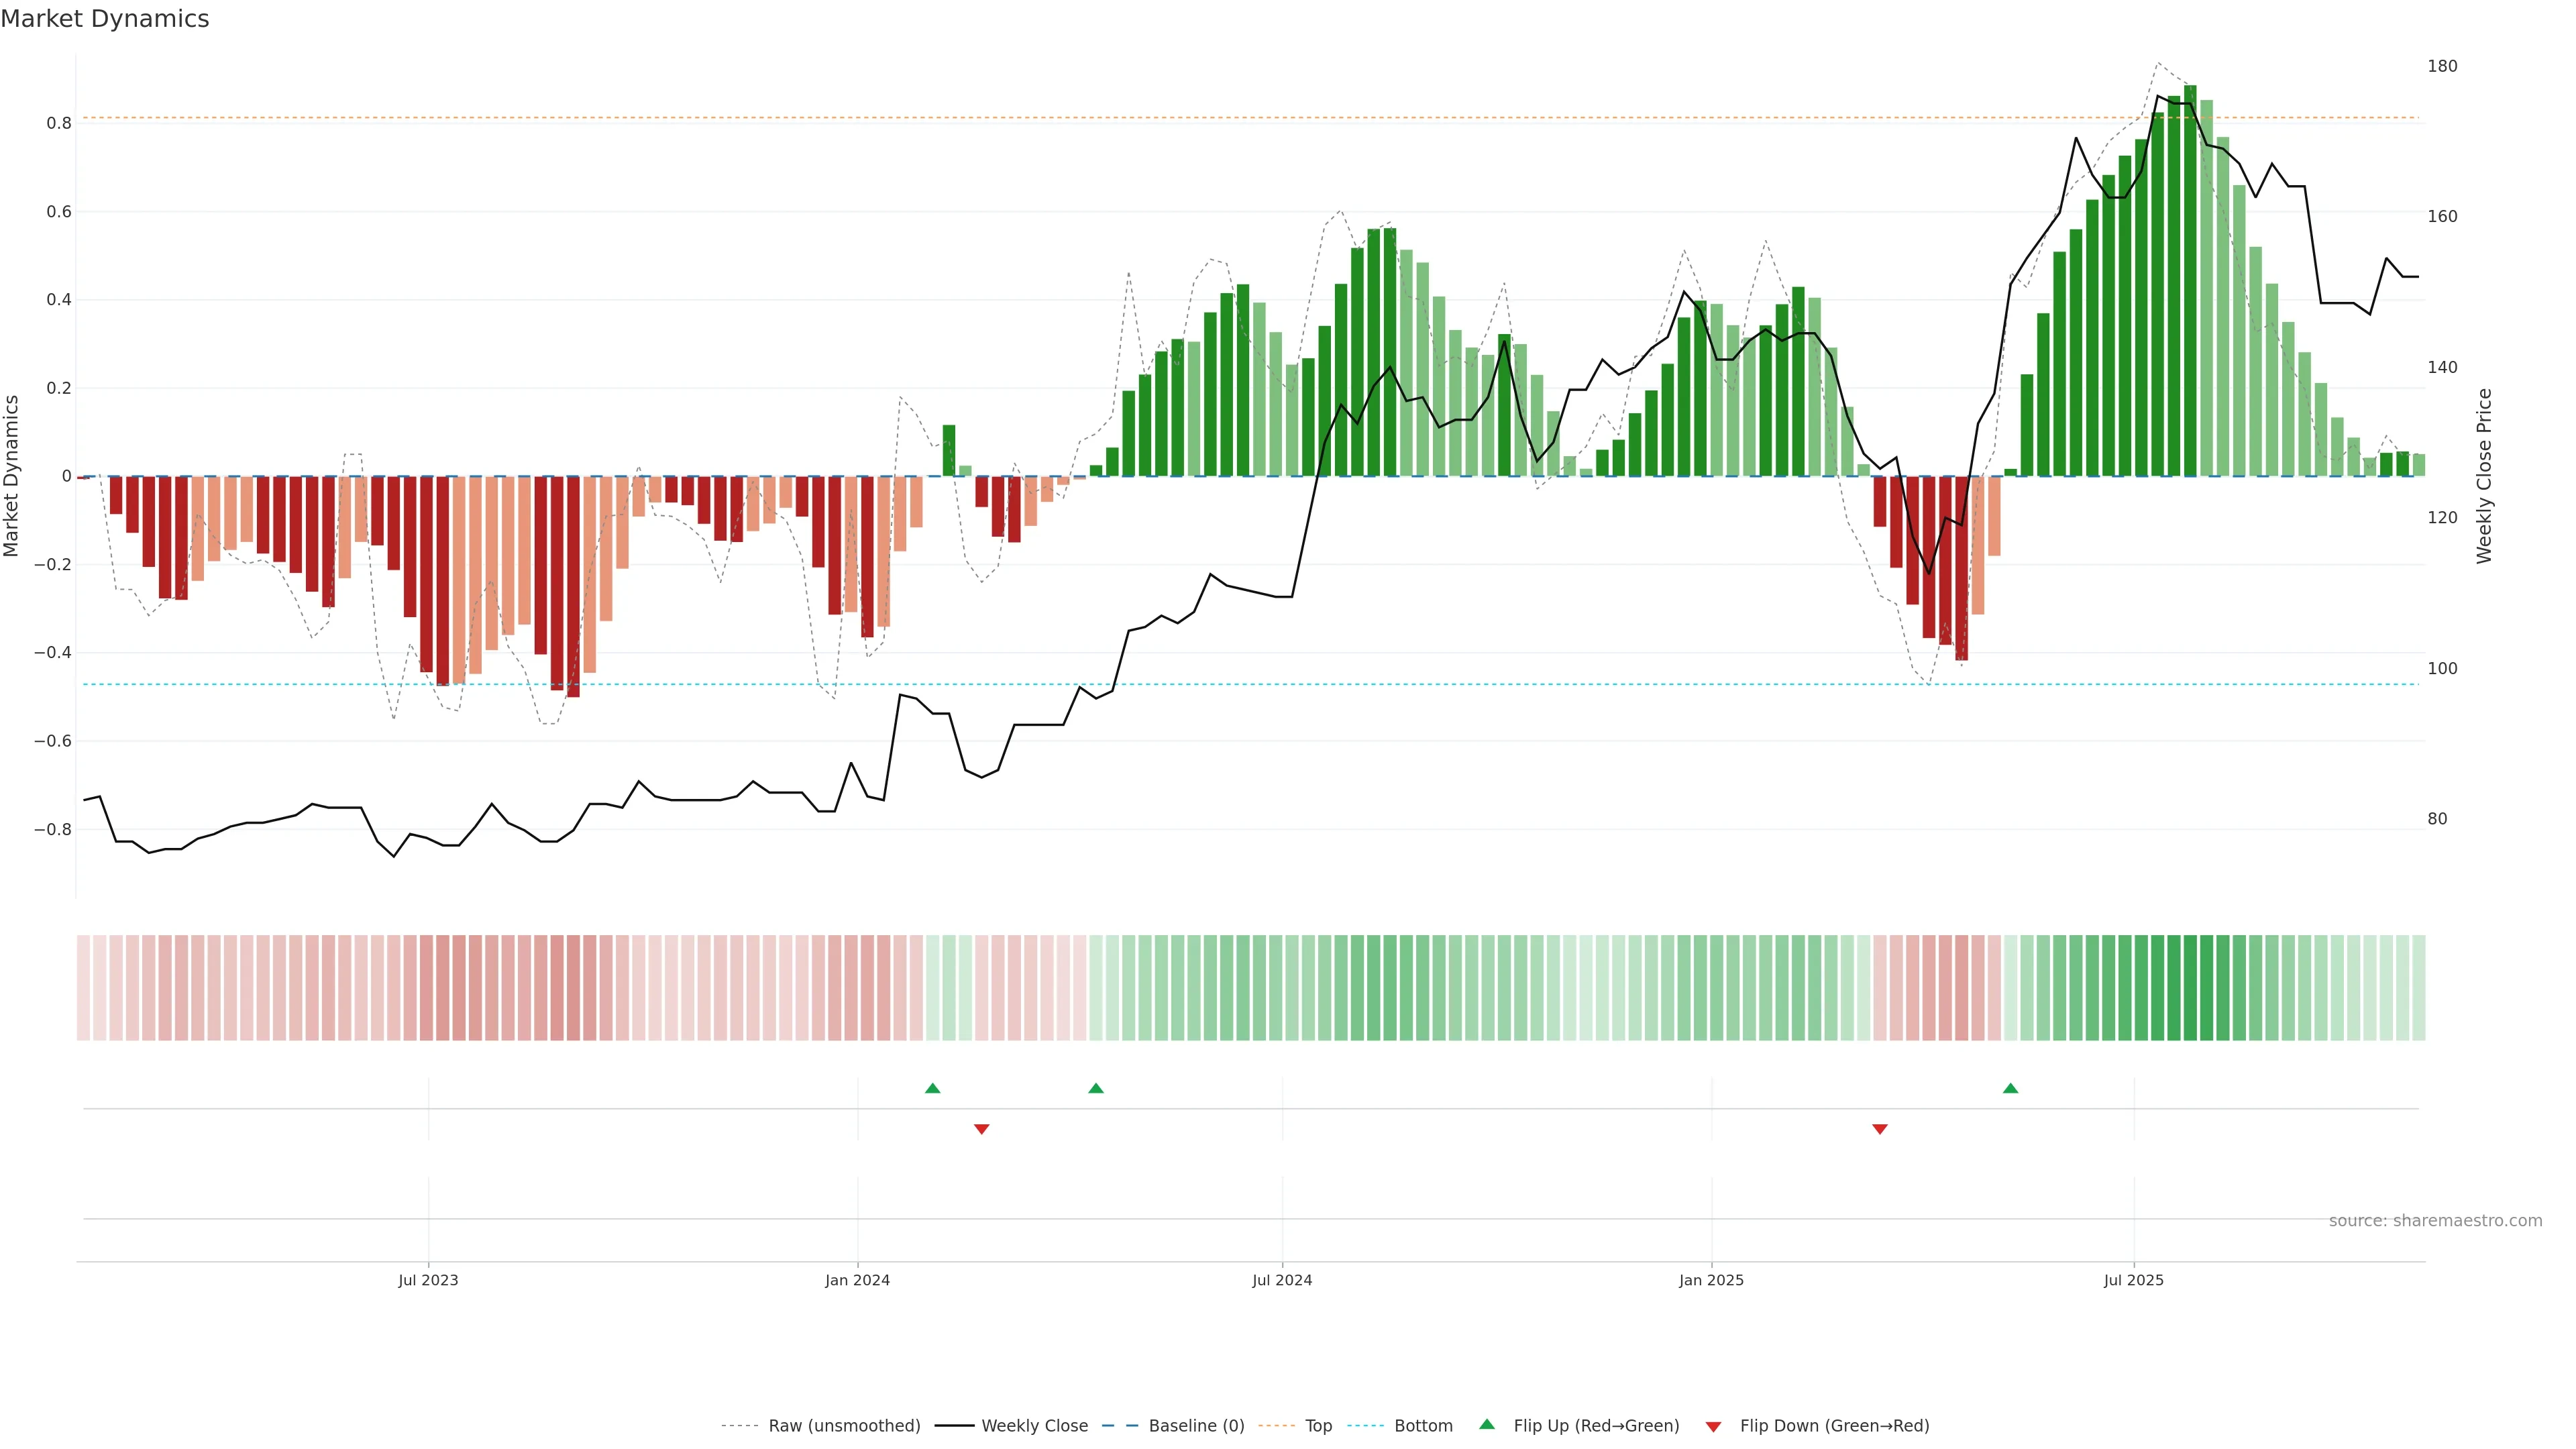
Task: Click the source sharemaestro.com text
Action: 2435,1221
